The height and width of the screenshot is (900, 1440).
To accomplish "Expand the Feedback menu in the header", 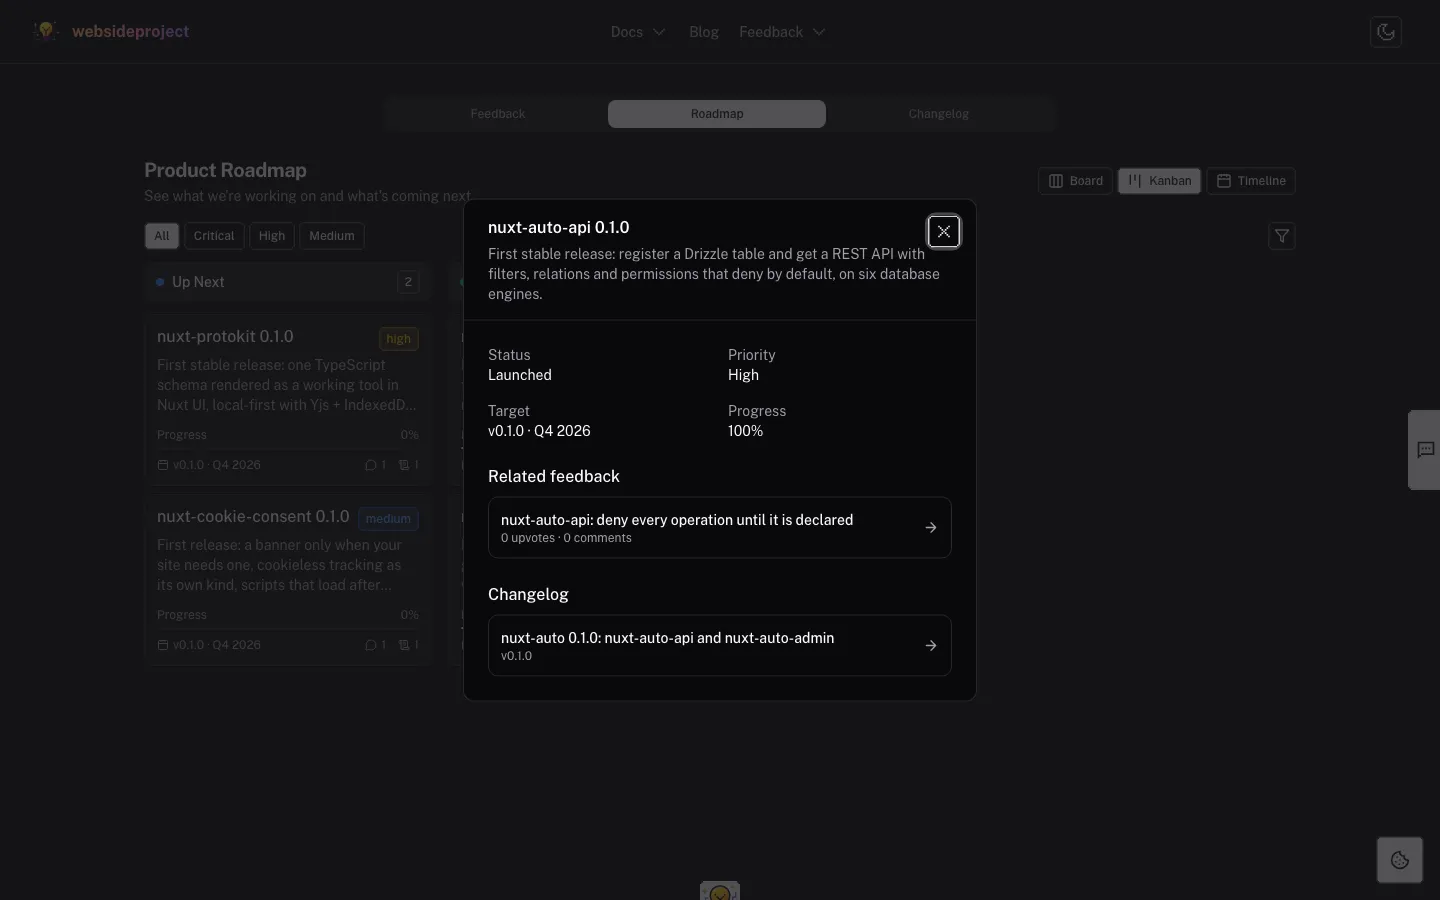I will click(x=782, y=32).
